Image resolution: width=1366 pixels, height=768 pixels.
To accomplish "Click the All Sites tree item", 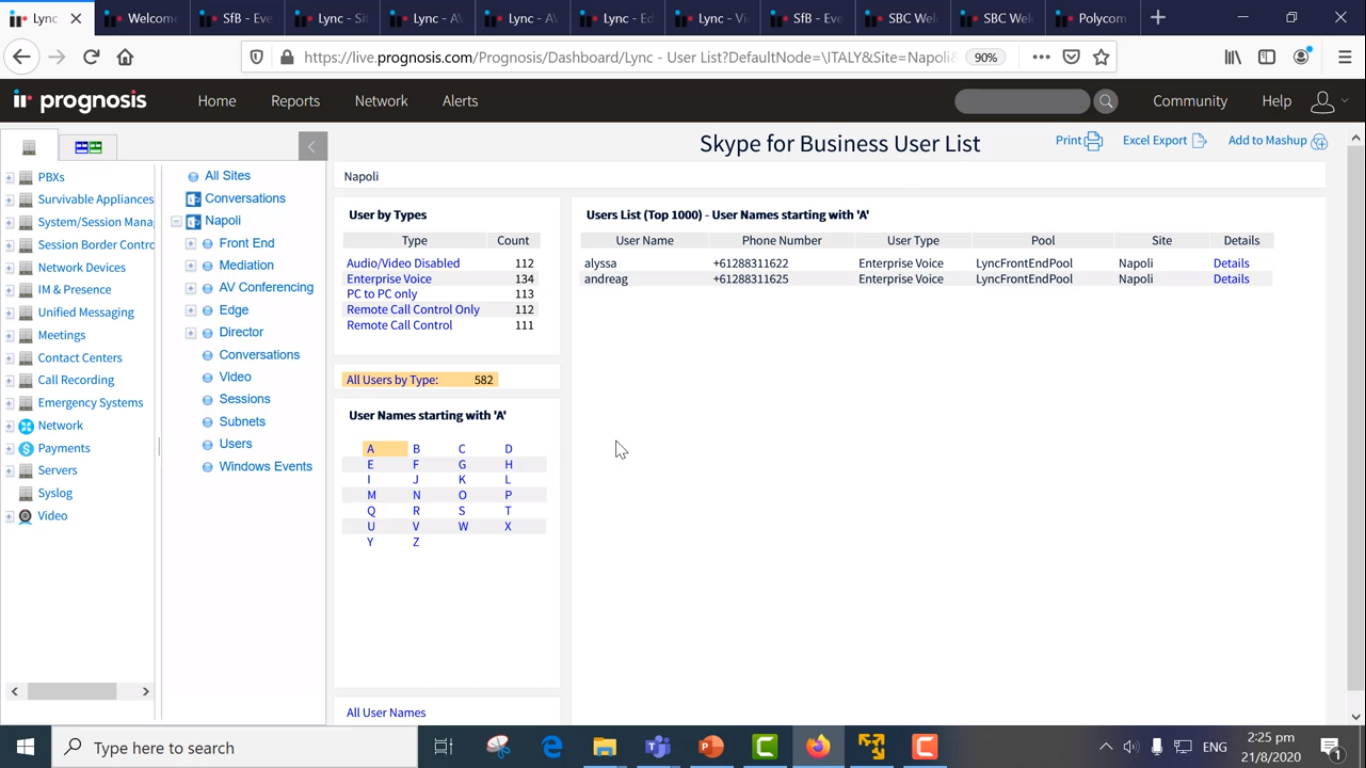I will coord(228,176).
